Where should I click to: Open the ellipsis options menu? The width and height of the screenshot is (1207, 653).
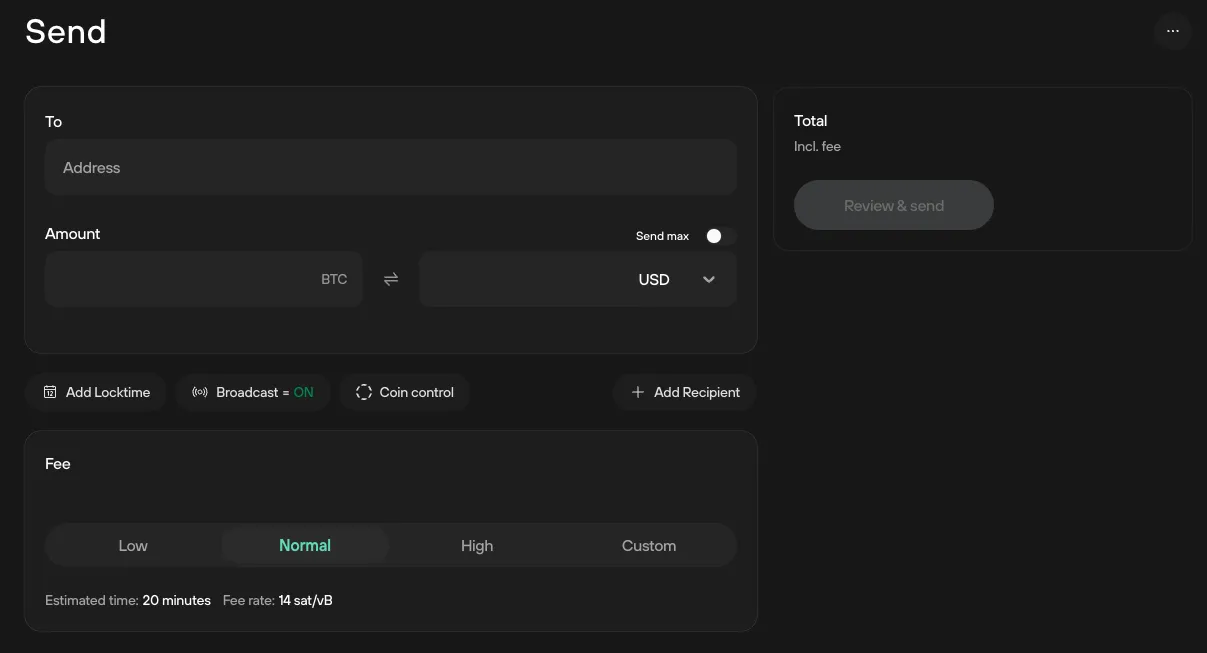tap(1173, 31)
